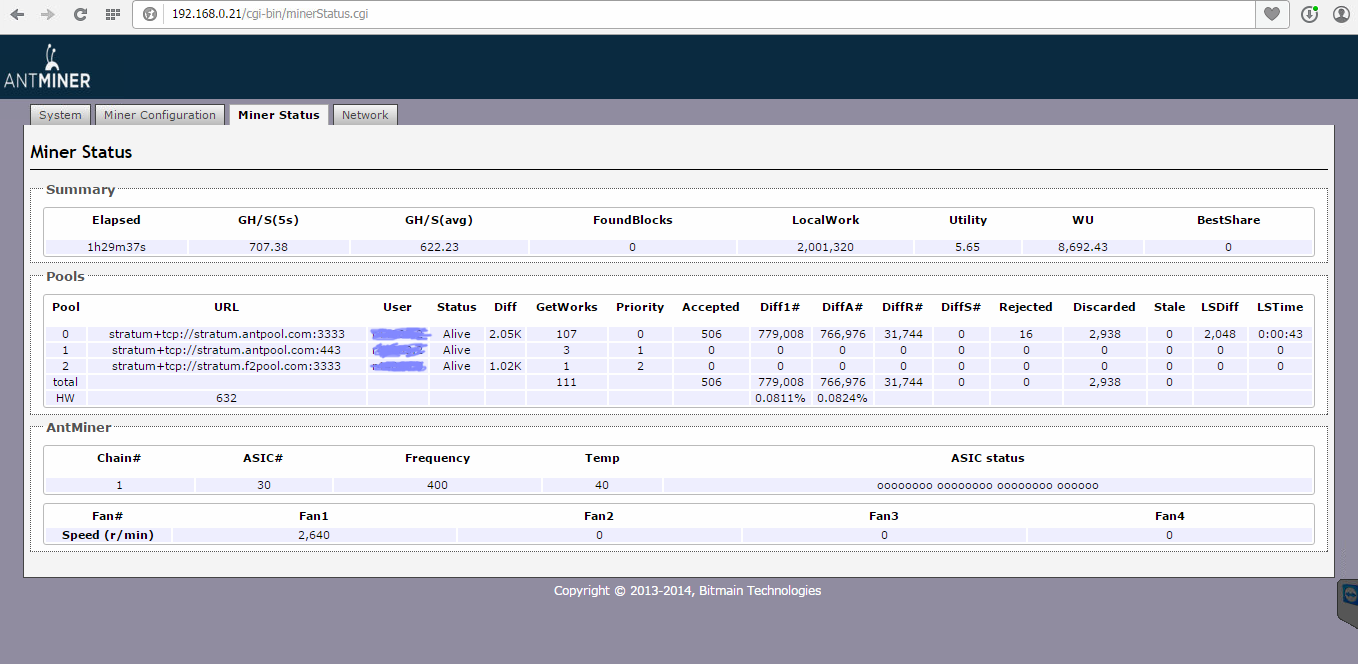1358x664 pixels.
Task: Click pool 0 LSDiff value 2,048
Action: pos(1220,334)
